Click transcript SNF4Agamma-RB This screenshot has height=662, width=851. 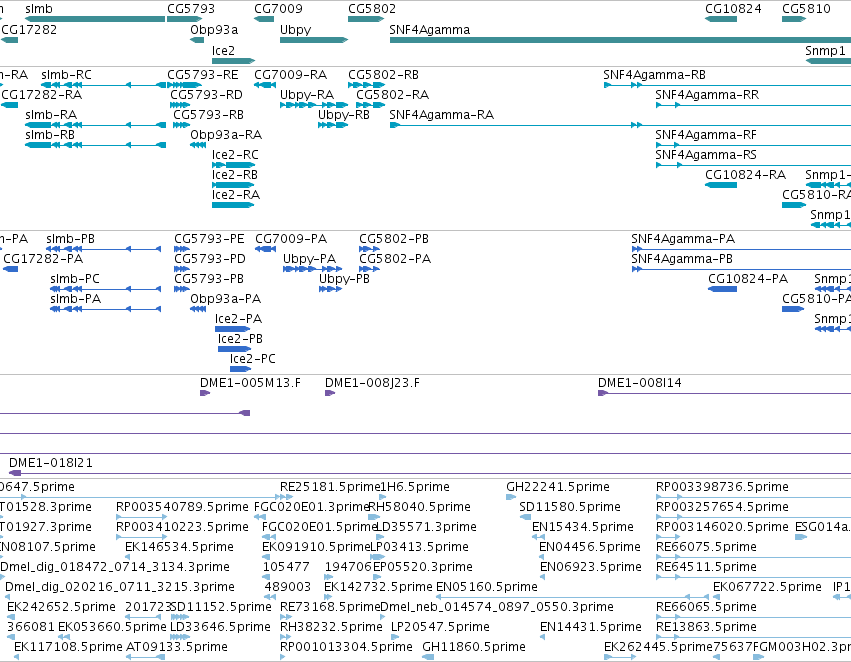[727, 85]
